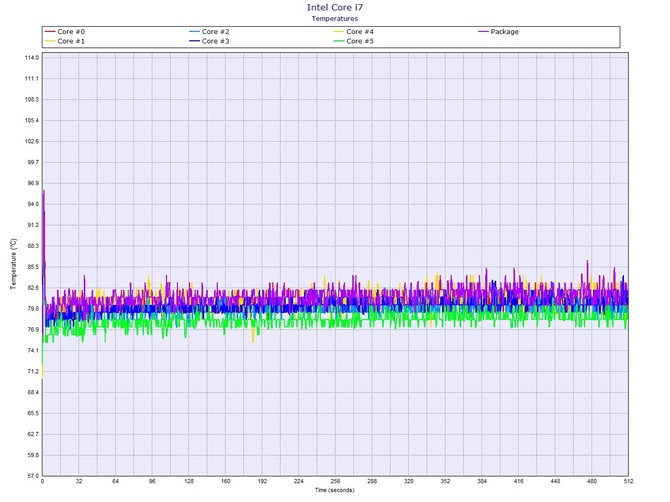670x502 pixels.
Task: Click the dark blue Core #3 color line
Action: click(194, 41)
